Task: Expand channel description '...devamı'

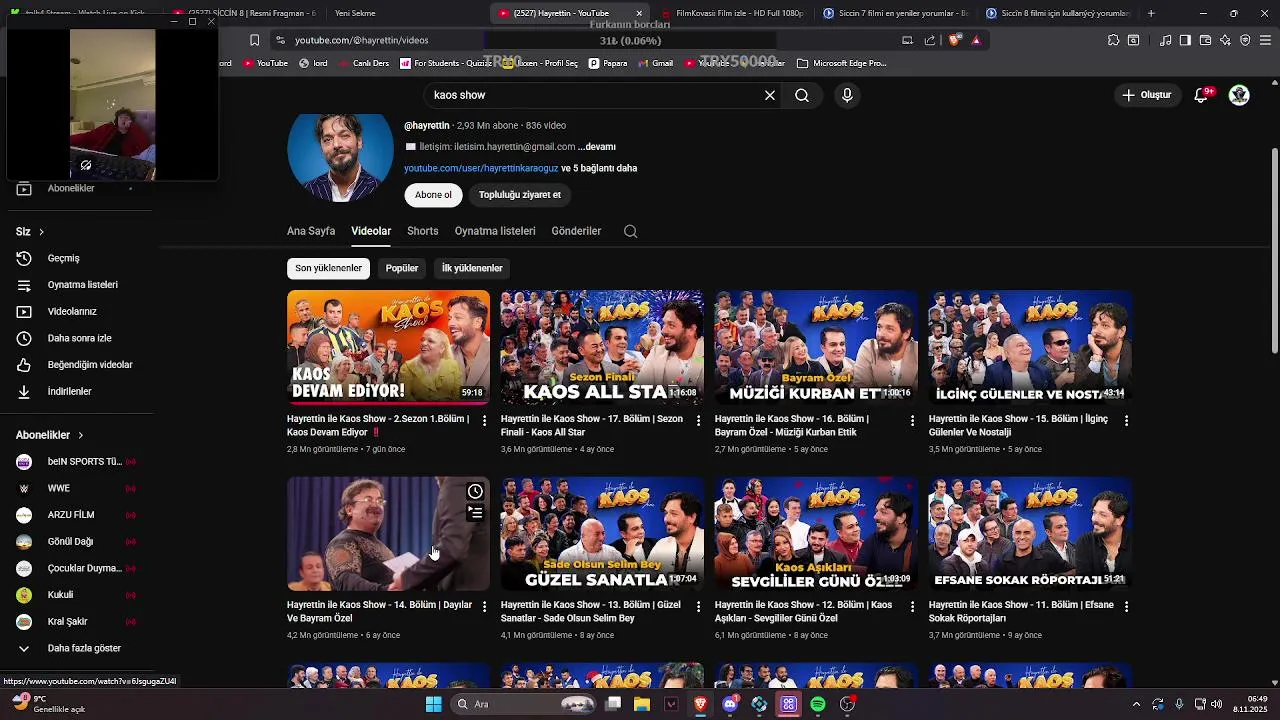Action: (597, 147)
